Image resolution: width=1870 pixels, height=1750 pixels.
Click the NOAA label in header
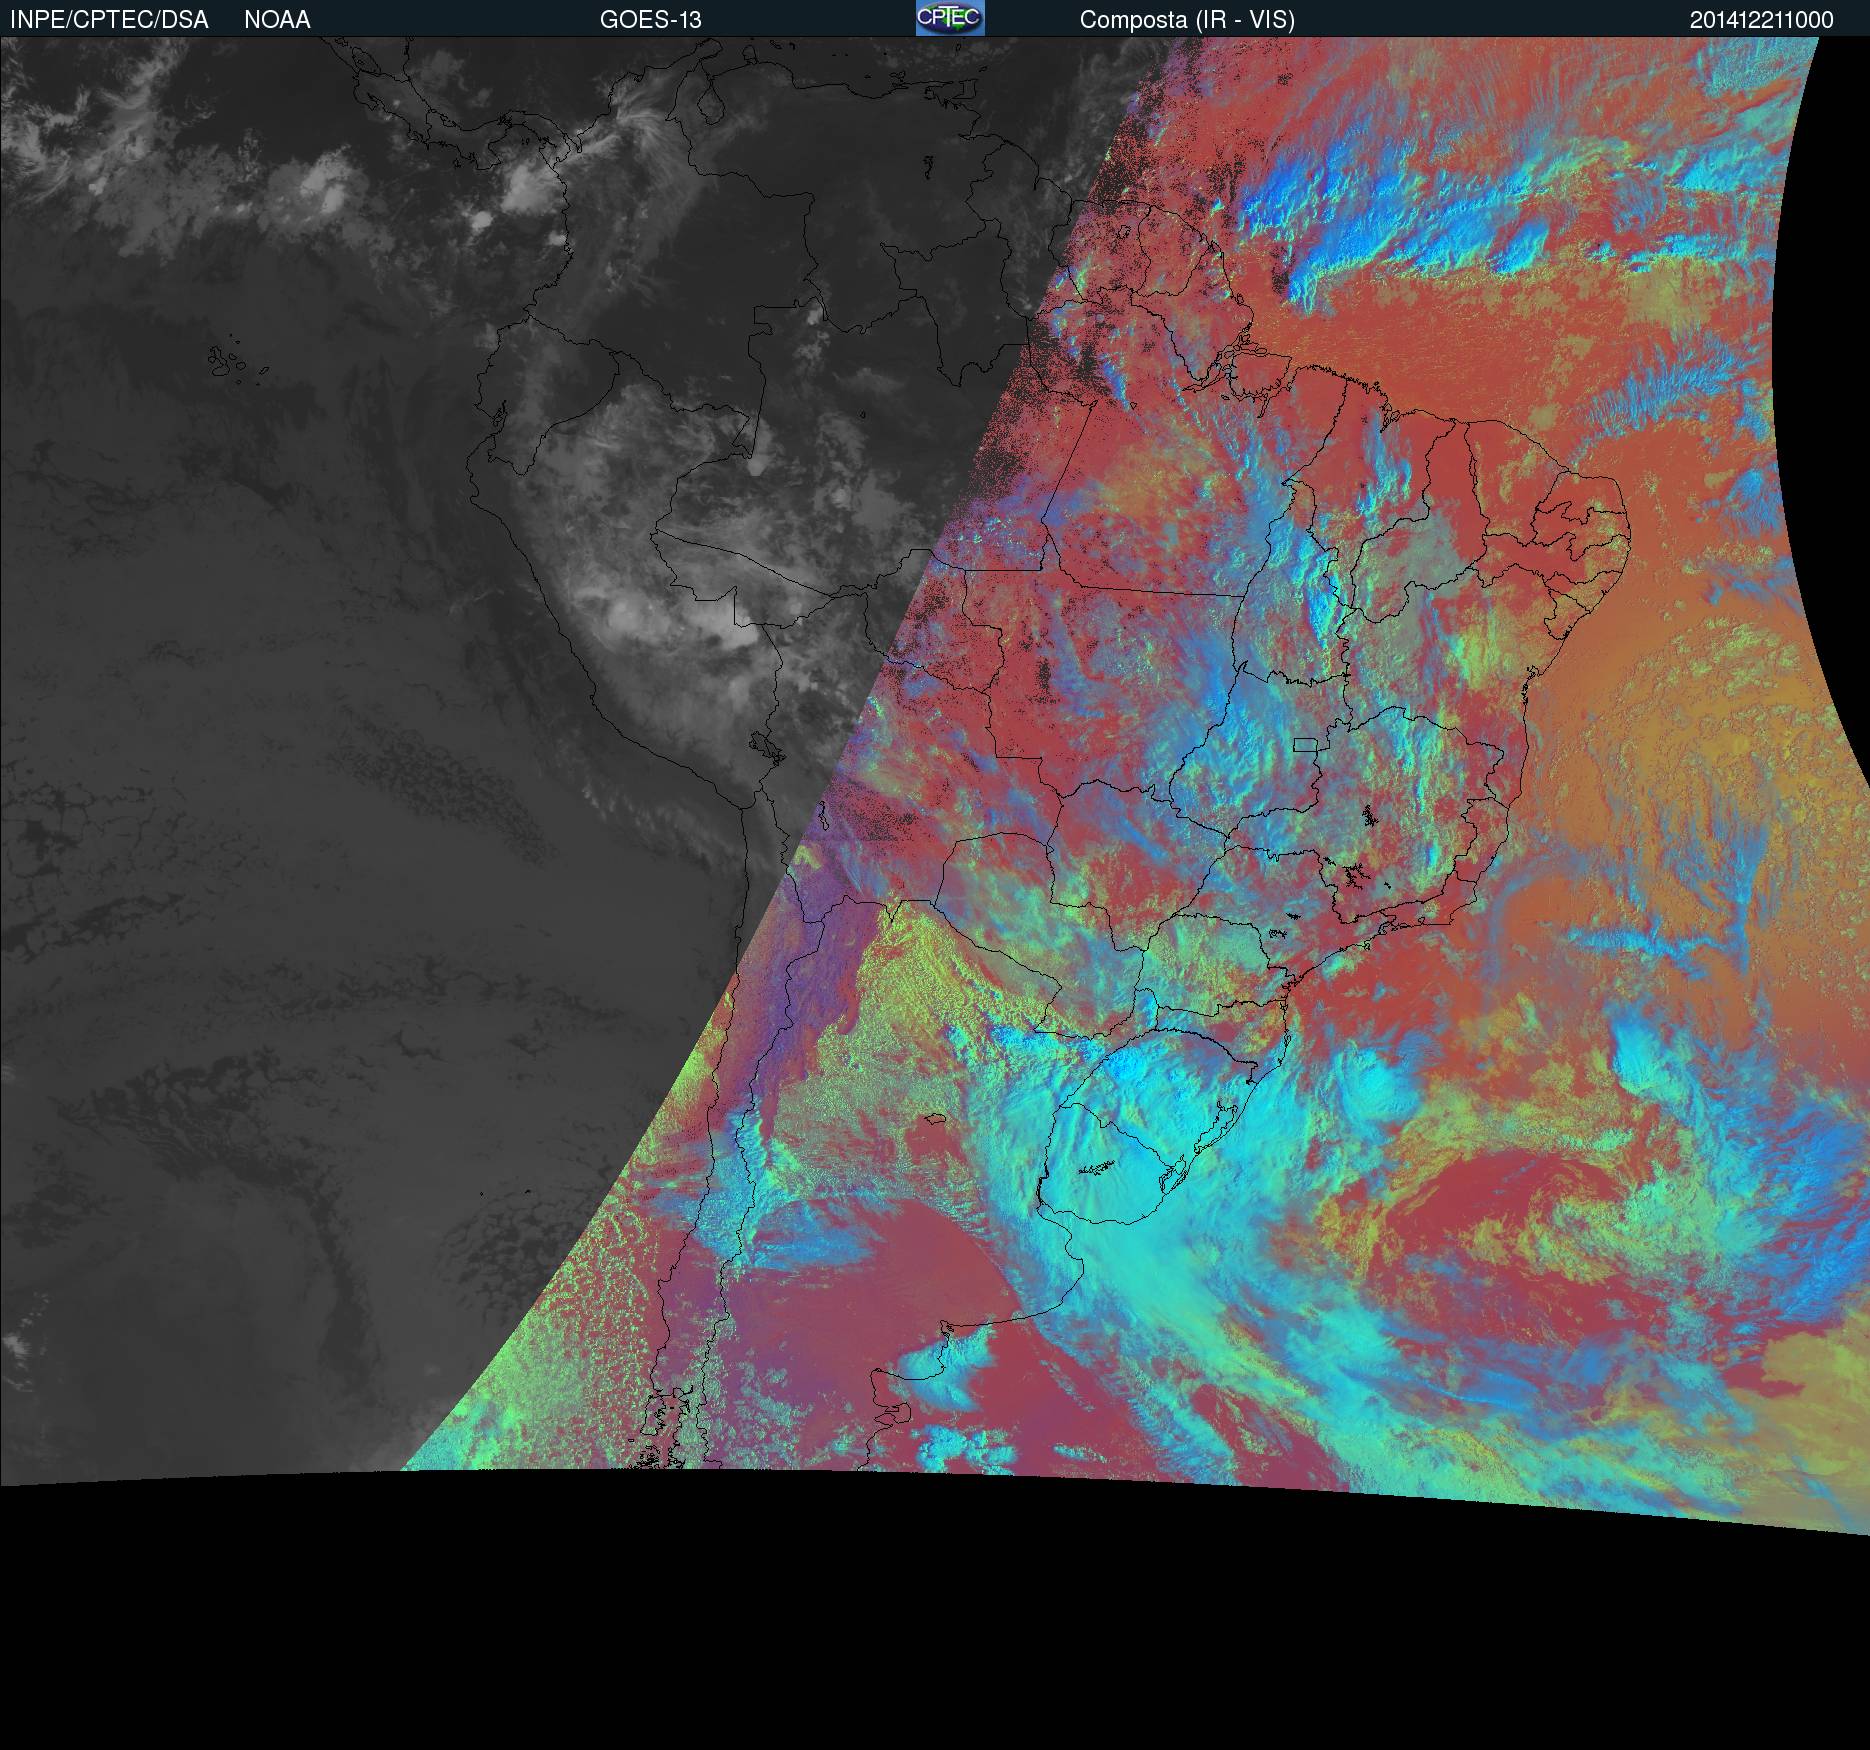(277, 20)
